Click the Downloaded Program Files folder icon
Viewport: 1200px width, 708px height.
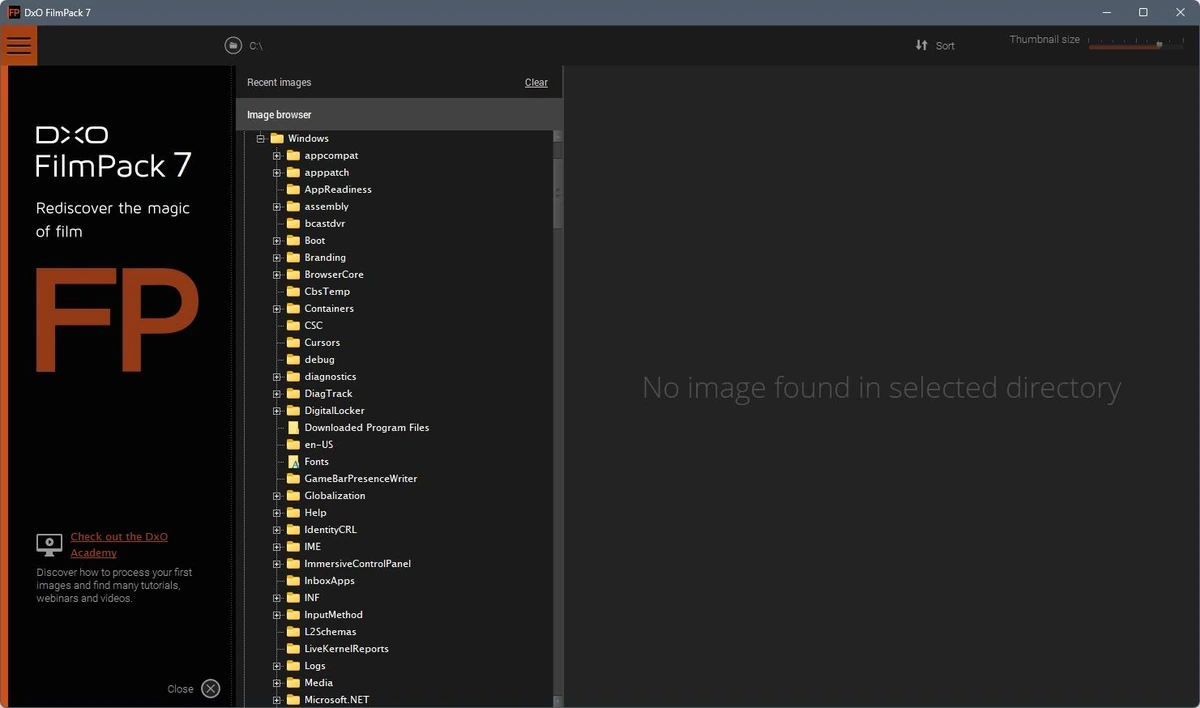pos(294,428)
